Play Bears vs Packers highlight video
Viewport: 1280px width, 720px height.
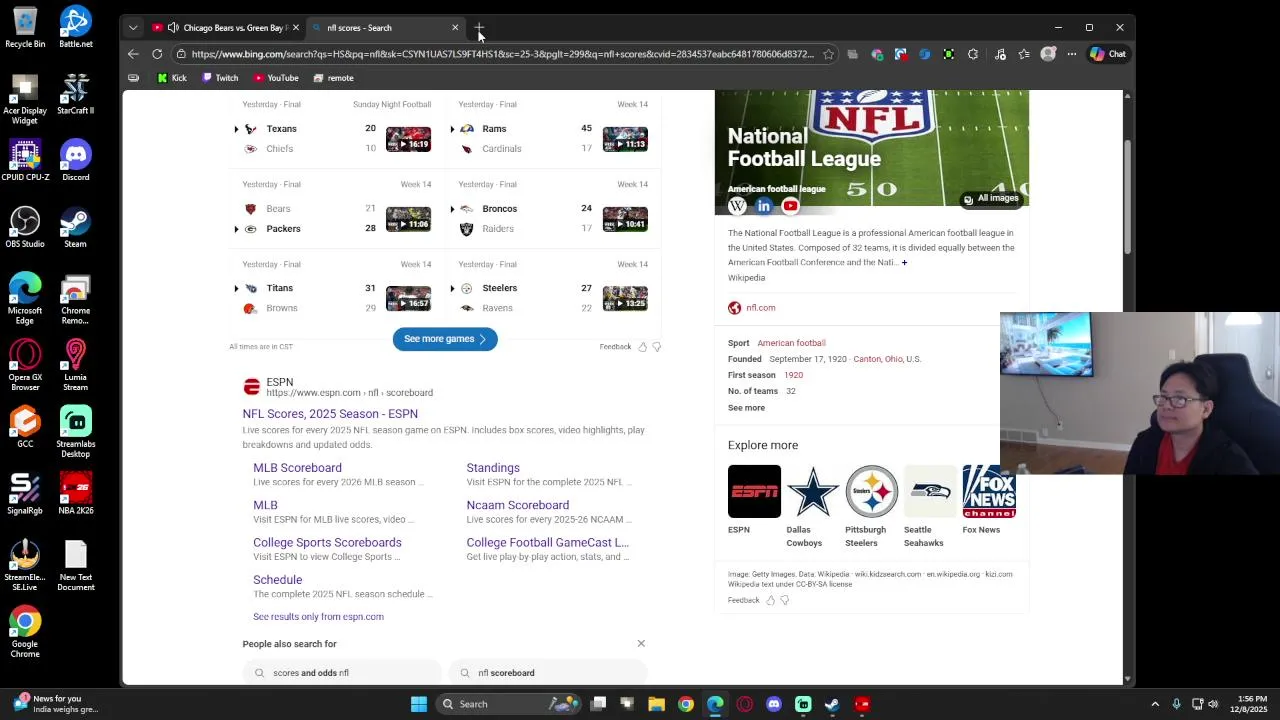(408, 219)
